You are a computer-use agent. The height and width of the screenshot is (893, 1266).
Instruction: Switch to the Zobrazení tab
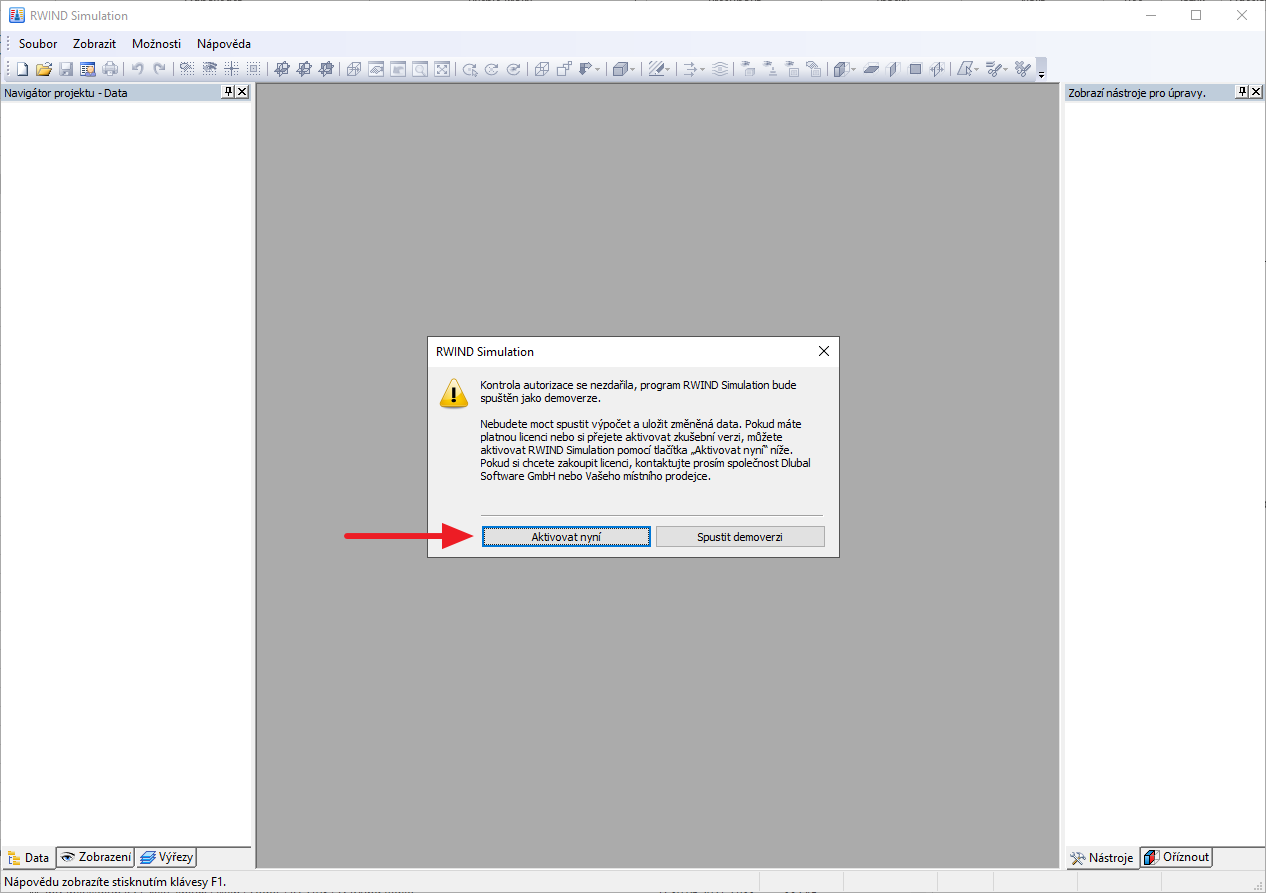click(x=95, y=857)
